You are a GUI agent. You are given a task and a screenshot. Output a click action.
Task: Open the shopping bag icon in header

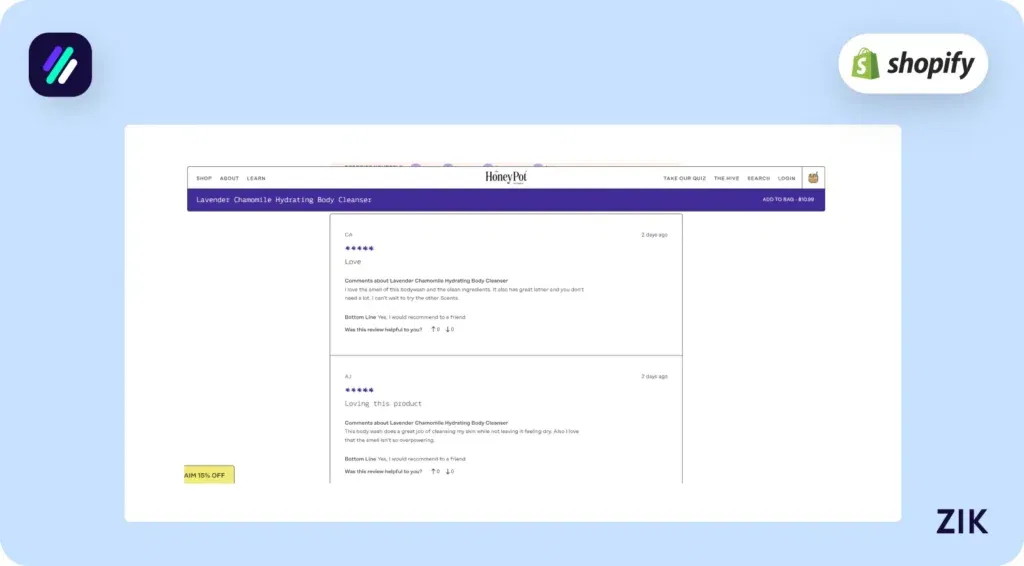(813, 178)
